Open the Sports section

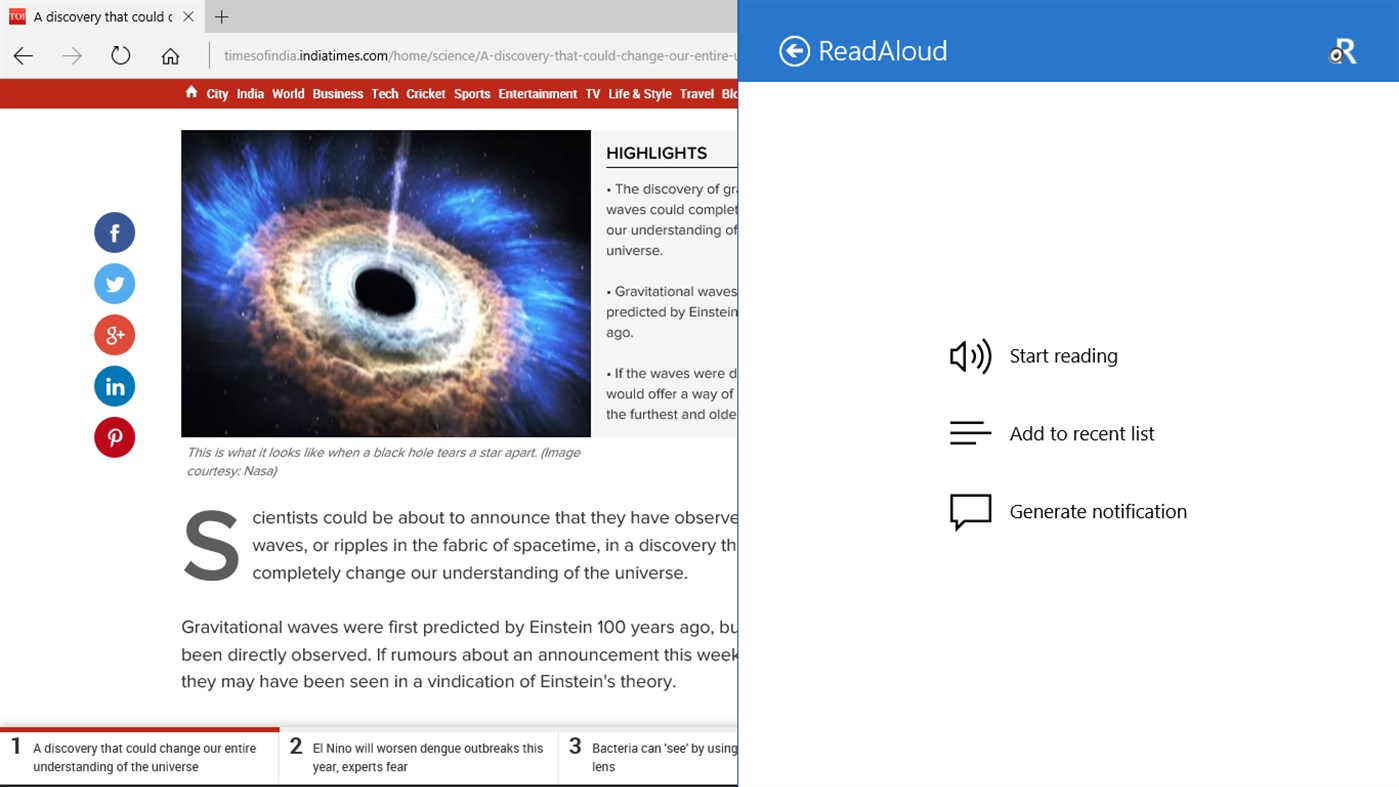[x=471, y=93]
